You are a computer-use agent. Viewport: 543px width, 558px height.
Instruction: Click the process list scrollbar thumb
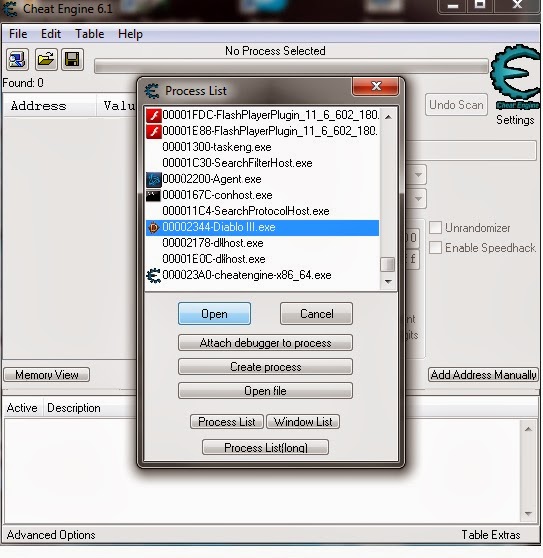tap(388, 264)
